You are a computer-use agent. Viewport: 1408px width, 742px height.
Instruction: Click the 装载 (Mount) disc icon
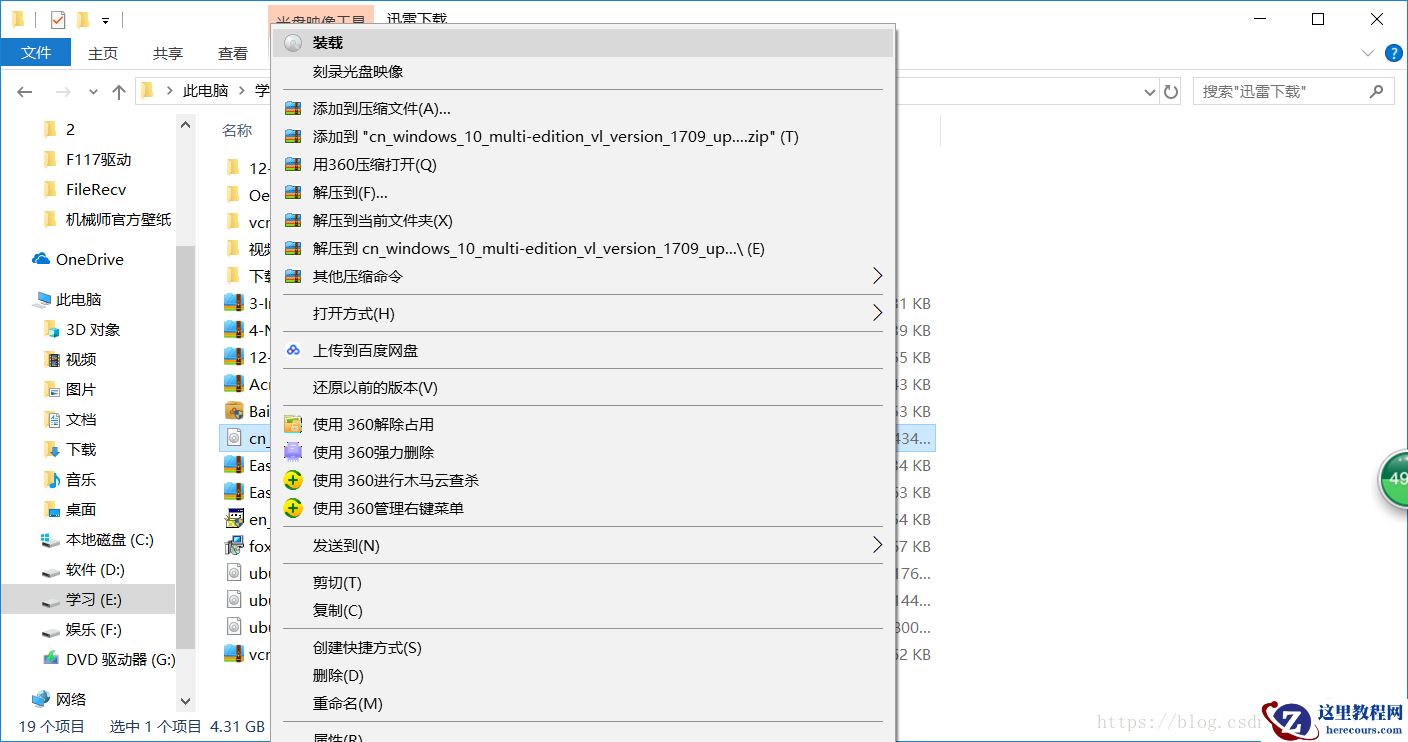tap(293, 43)
